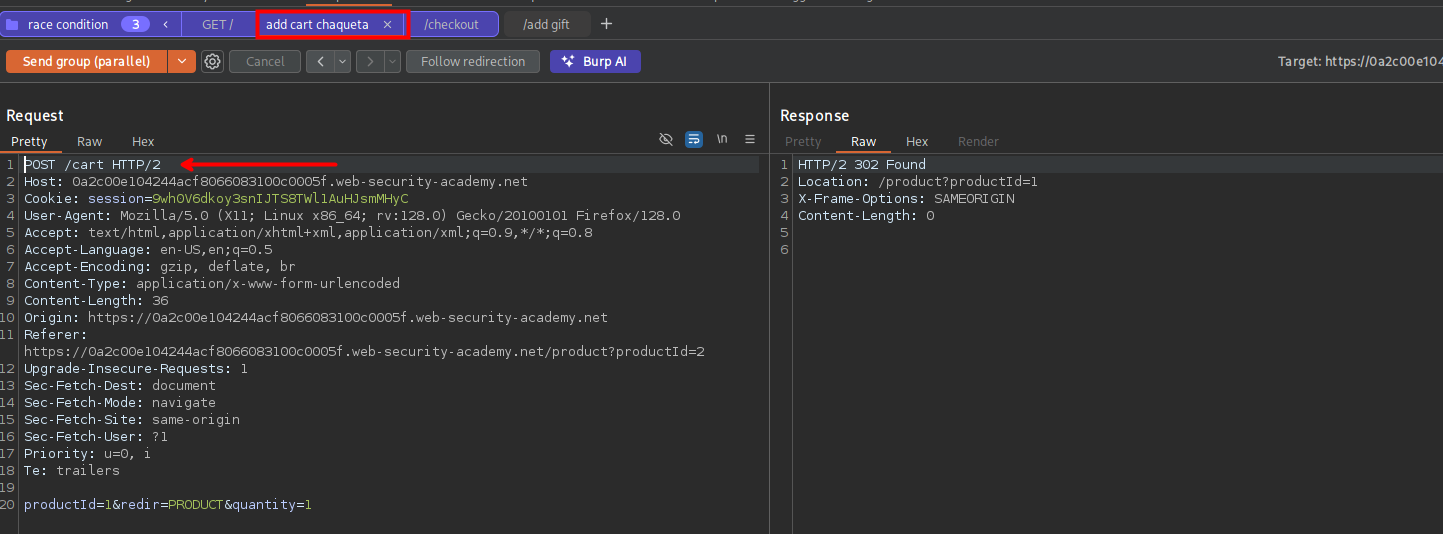Open the Send group options dropdown
The height and width of the screenshot is (534, 1443).
(x=181, y=62)
